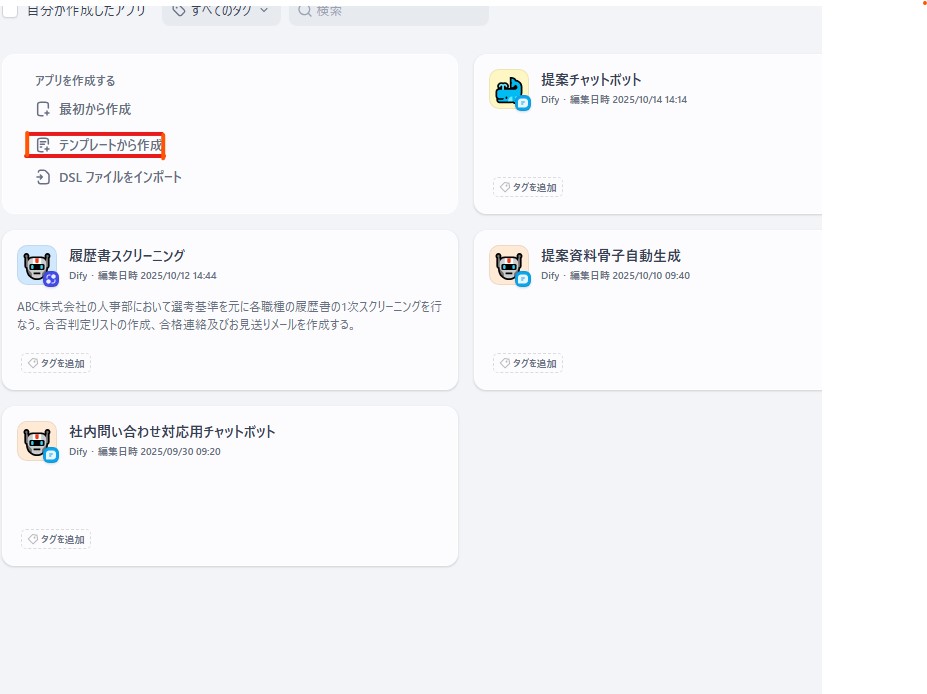Check the 自分が作成したアプリ checkbox
The image size is (927, 694).
pos(11,8)
